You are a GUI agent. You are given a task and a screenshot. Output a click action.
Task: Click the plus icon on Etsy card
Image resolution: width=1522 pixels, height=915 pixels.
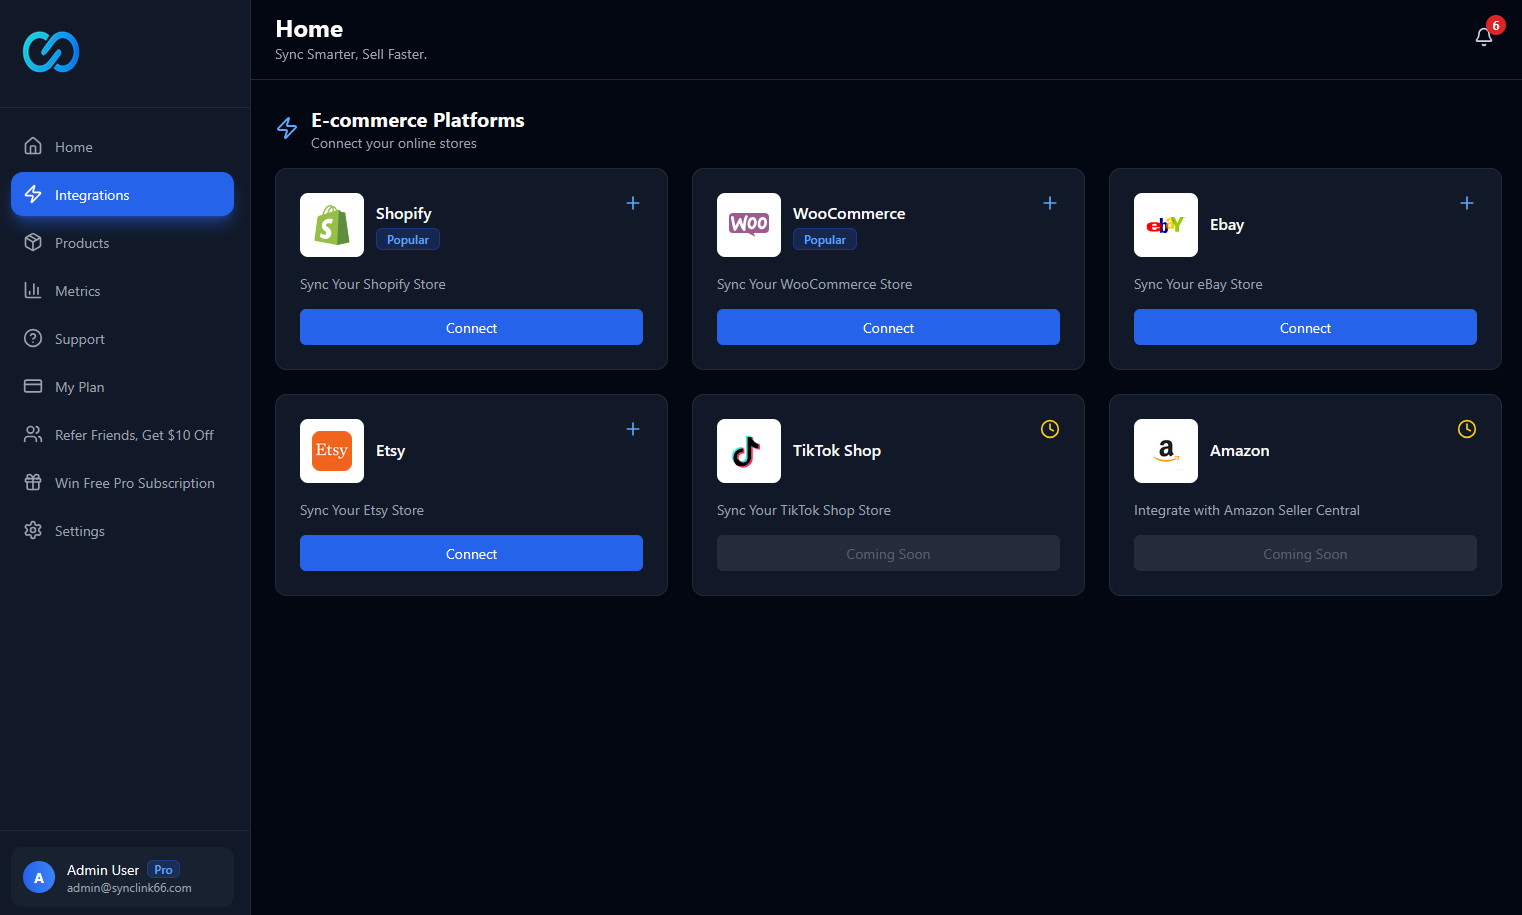click(x=633, y=429)
